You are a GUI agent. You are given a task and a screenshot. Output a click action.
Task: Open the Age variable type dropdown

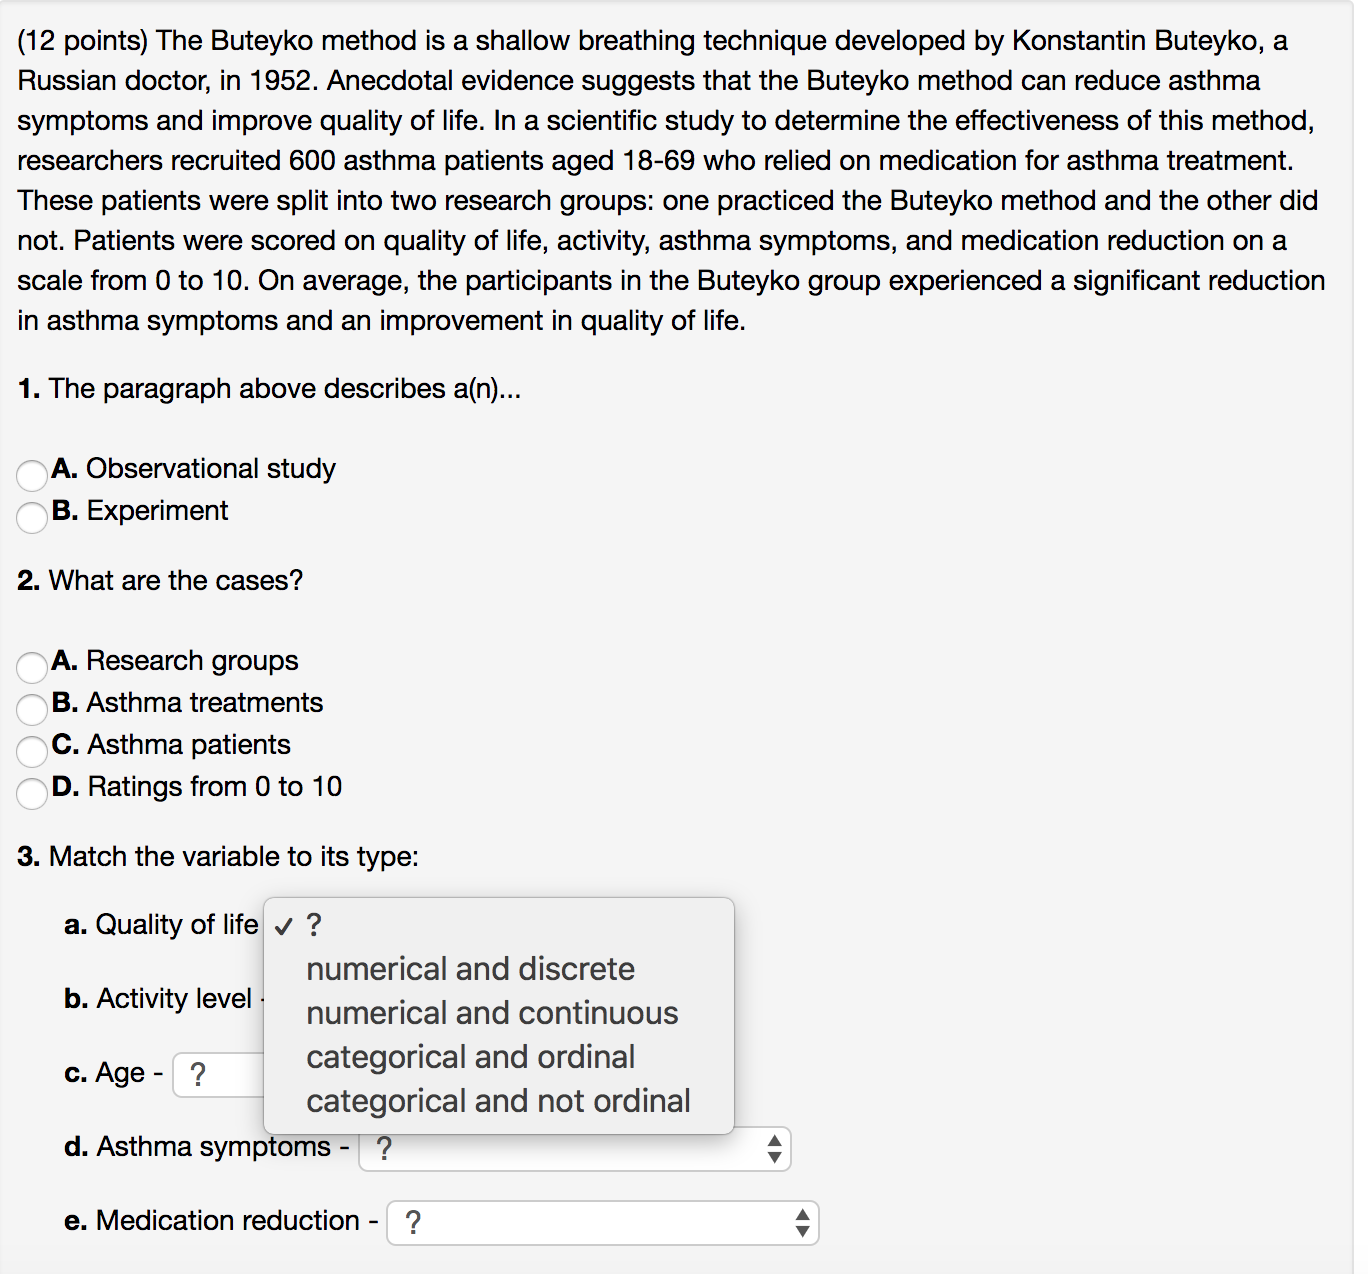click(219, 1075)
